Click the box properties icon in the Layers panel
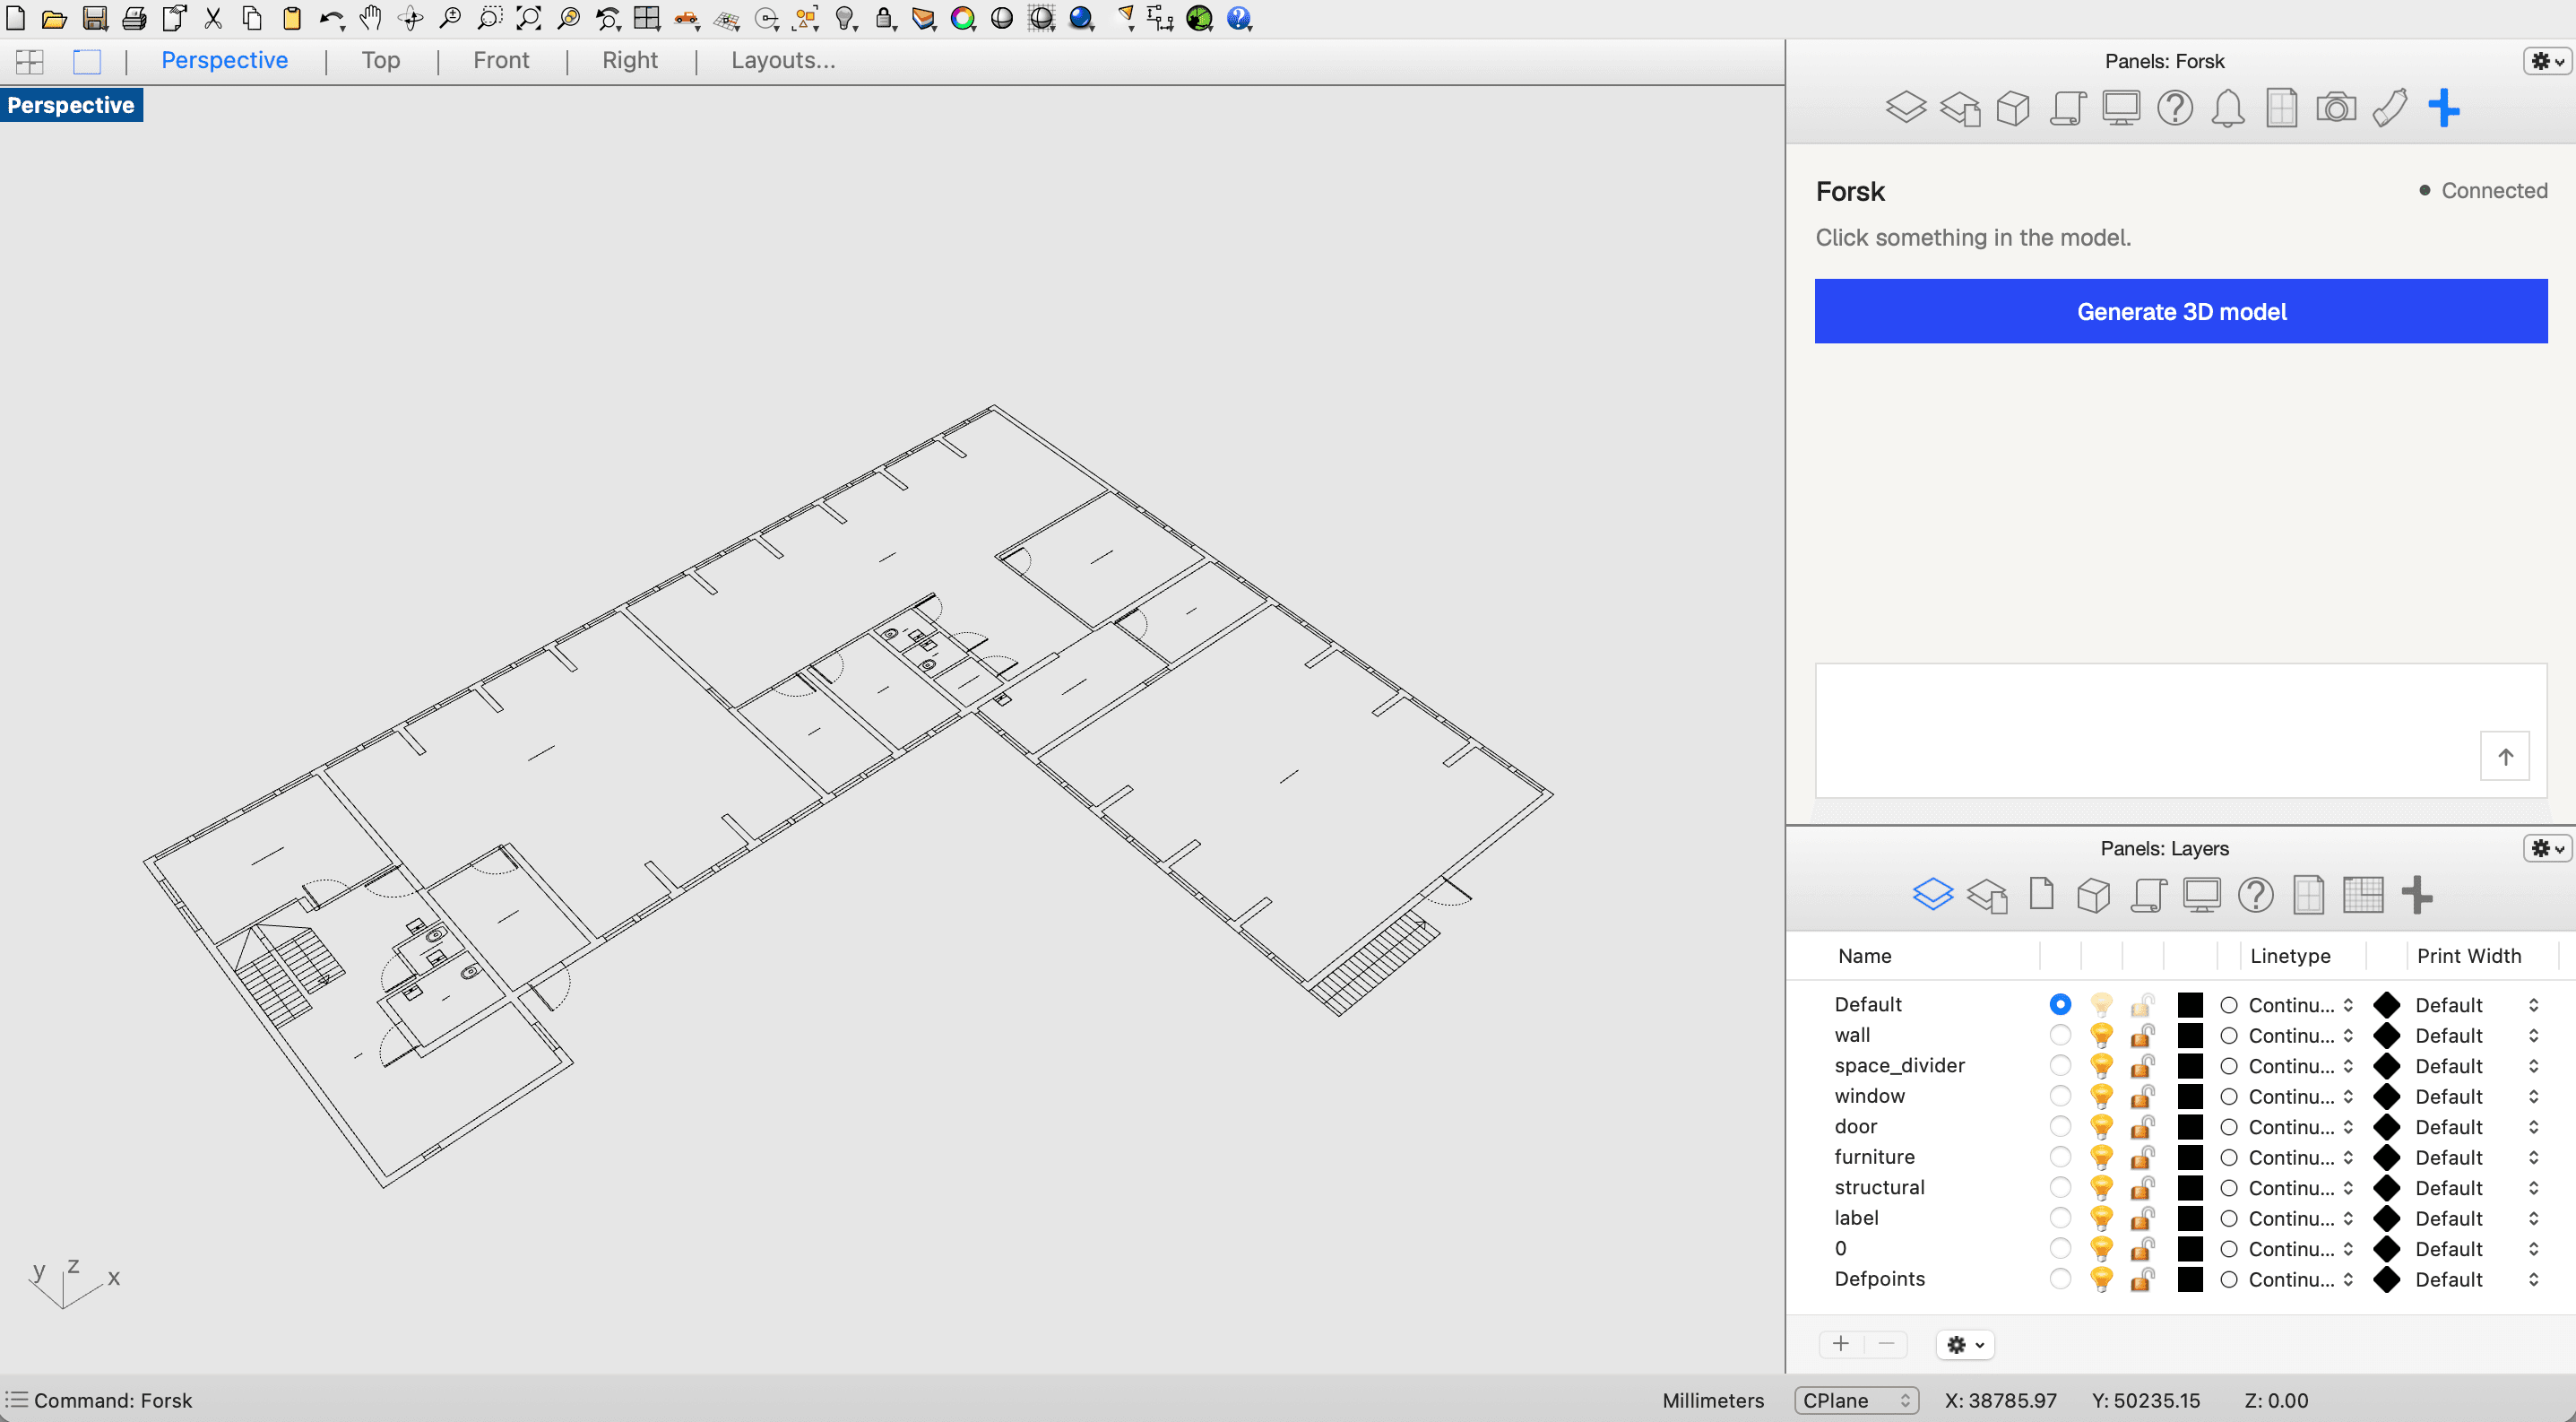Screen dimensions: 2576x1422 click(x=2094, y=894)
